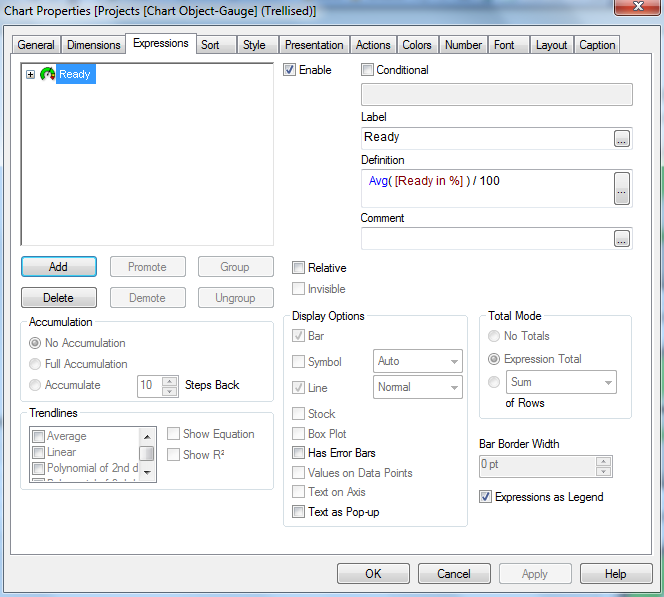
Task: Click the Trendlines list scroll-up arrow
Action: click(147, 437)
